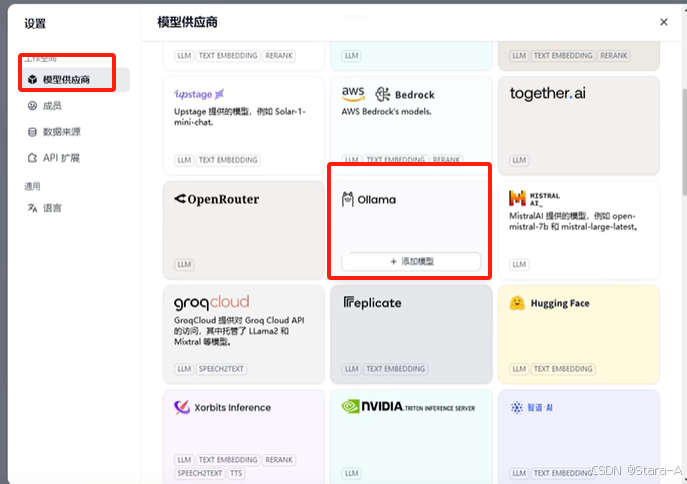Open the 数据来源 data source section

click(62, 132)
